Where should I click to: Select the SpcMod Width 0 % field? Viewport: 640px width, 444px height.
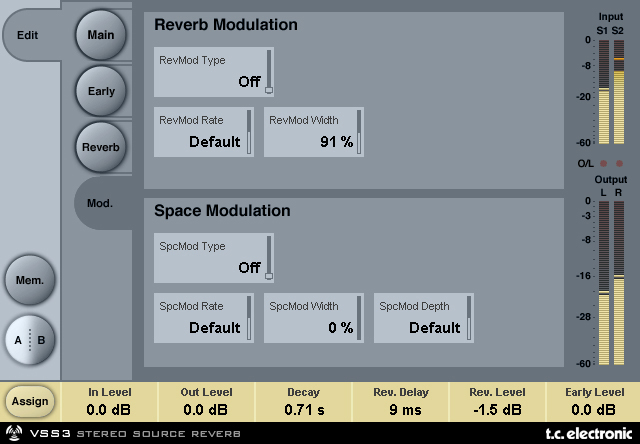[313, 318]
